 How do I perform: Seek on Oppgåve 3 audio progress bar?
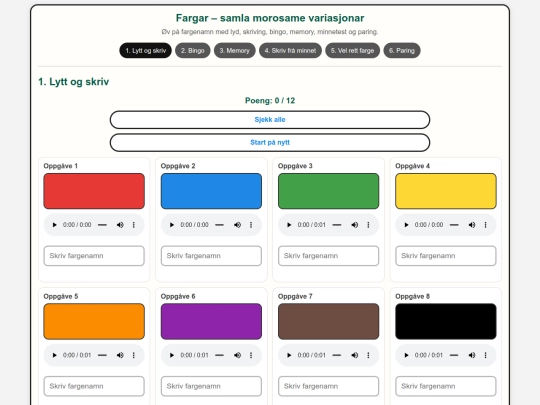click(x=337, y=225)
